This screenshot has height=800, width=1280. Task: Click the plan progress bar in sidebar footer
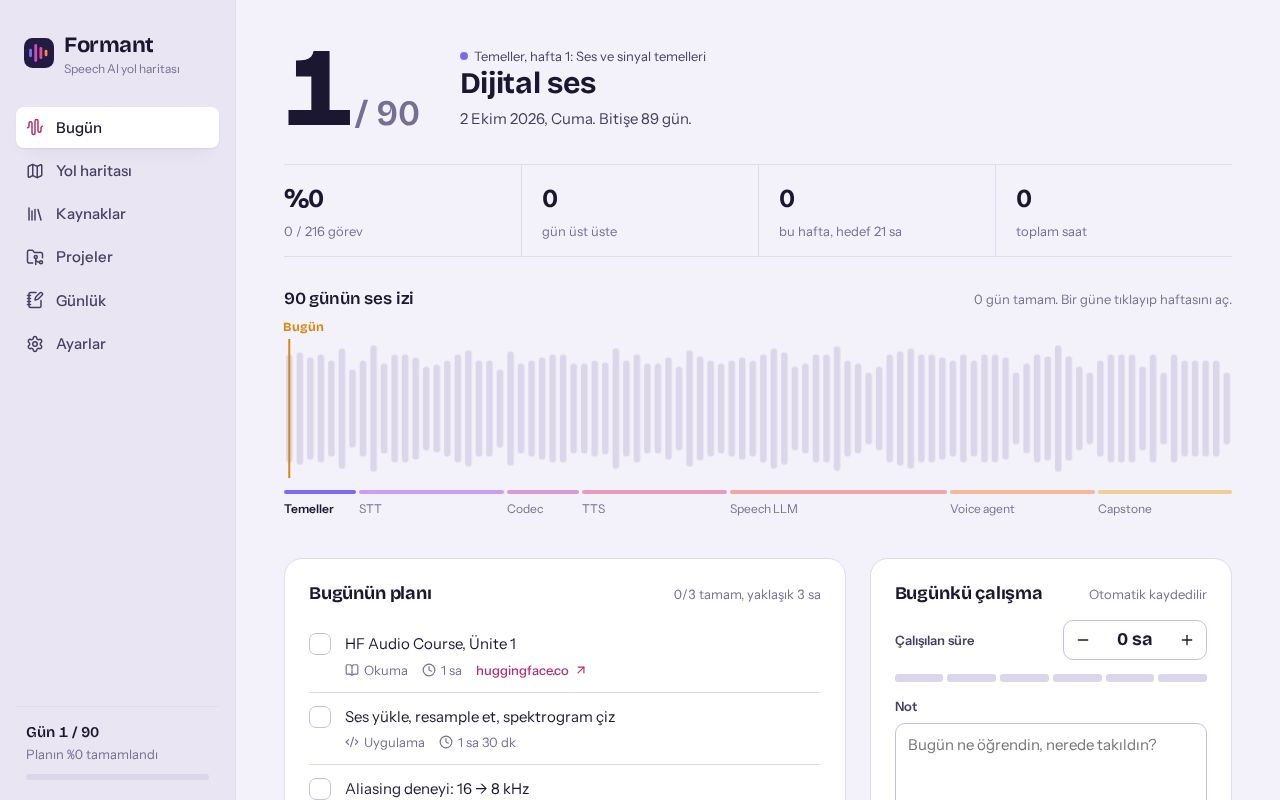click(117, 777)
